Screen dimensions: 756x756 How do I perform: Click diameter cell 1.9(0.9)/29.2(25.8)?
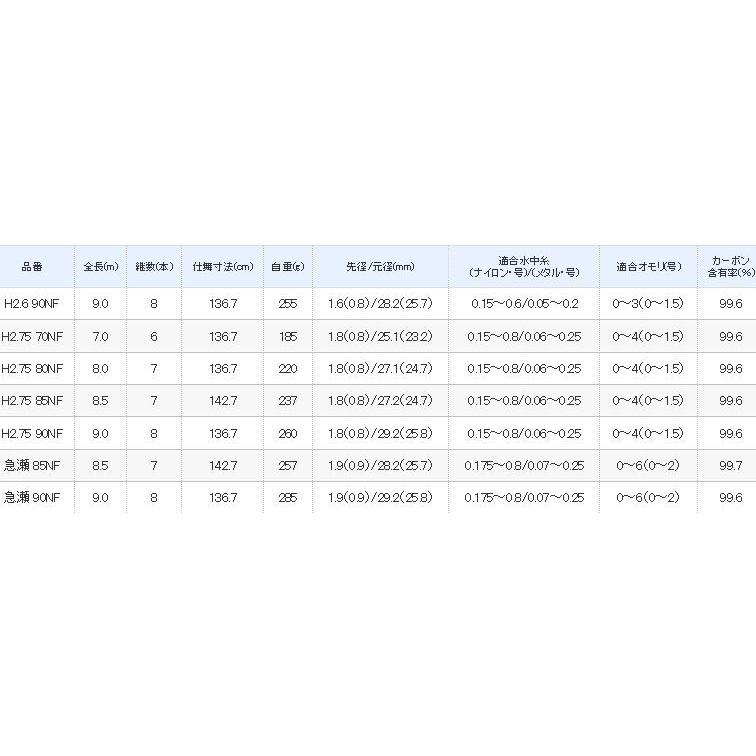[380, 498]
